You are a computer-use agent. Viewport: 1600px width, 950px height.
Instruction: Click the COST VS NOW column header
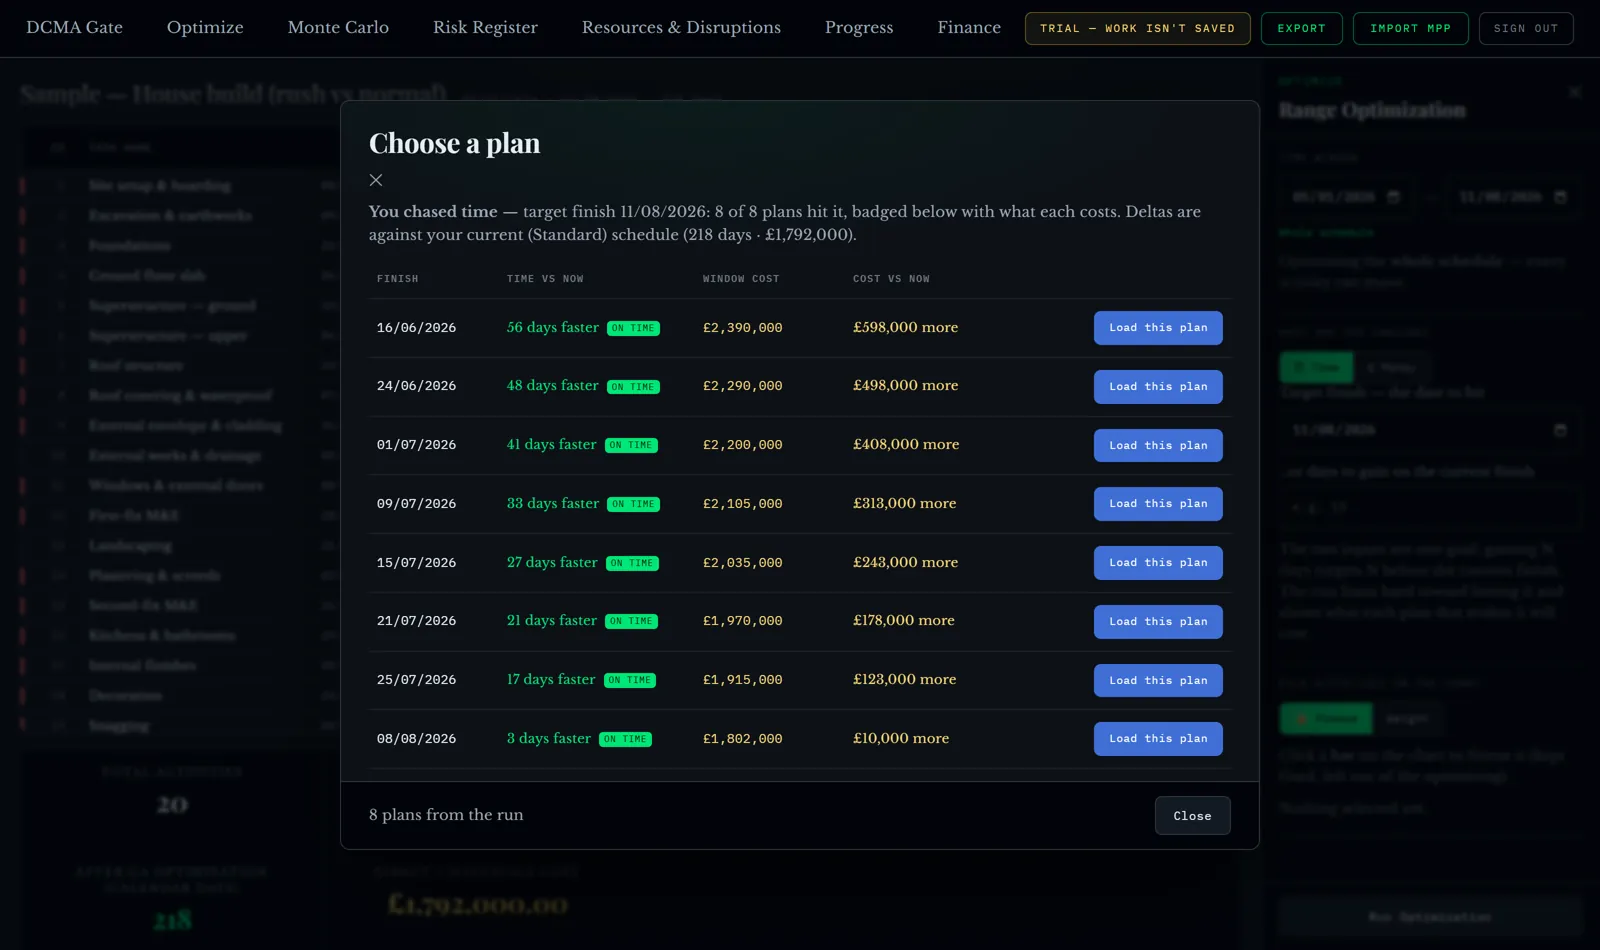click(x=891, y=279)
